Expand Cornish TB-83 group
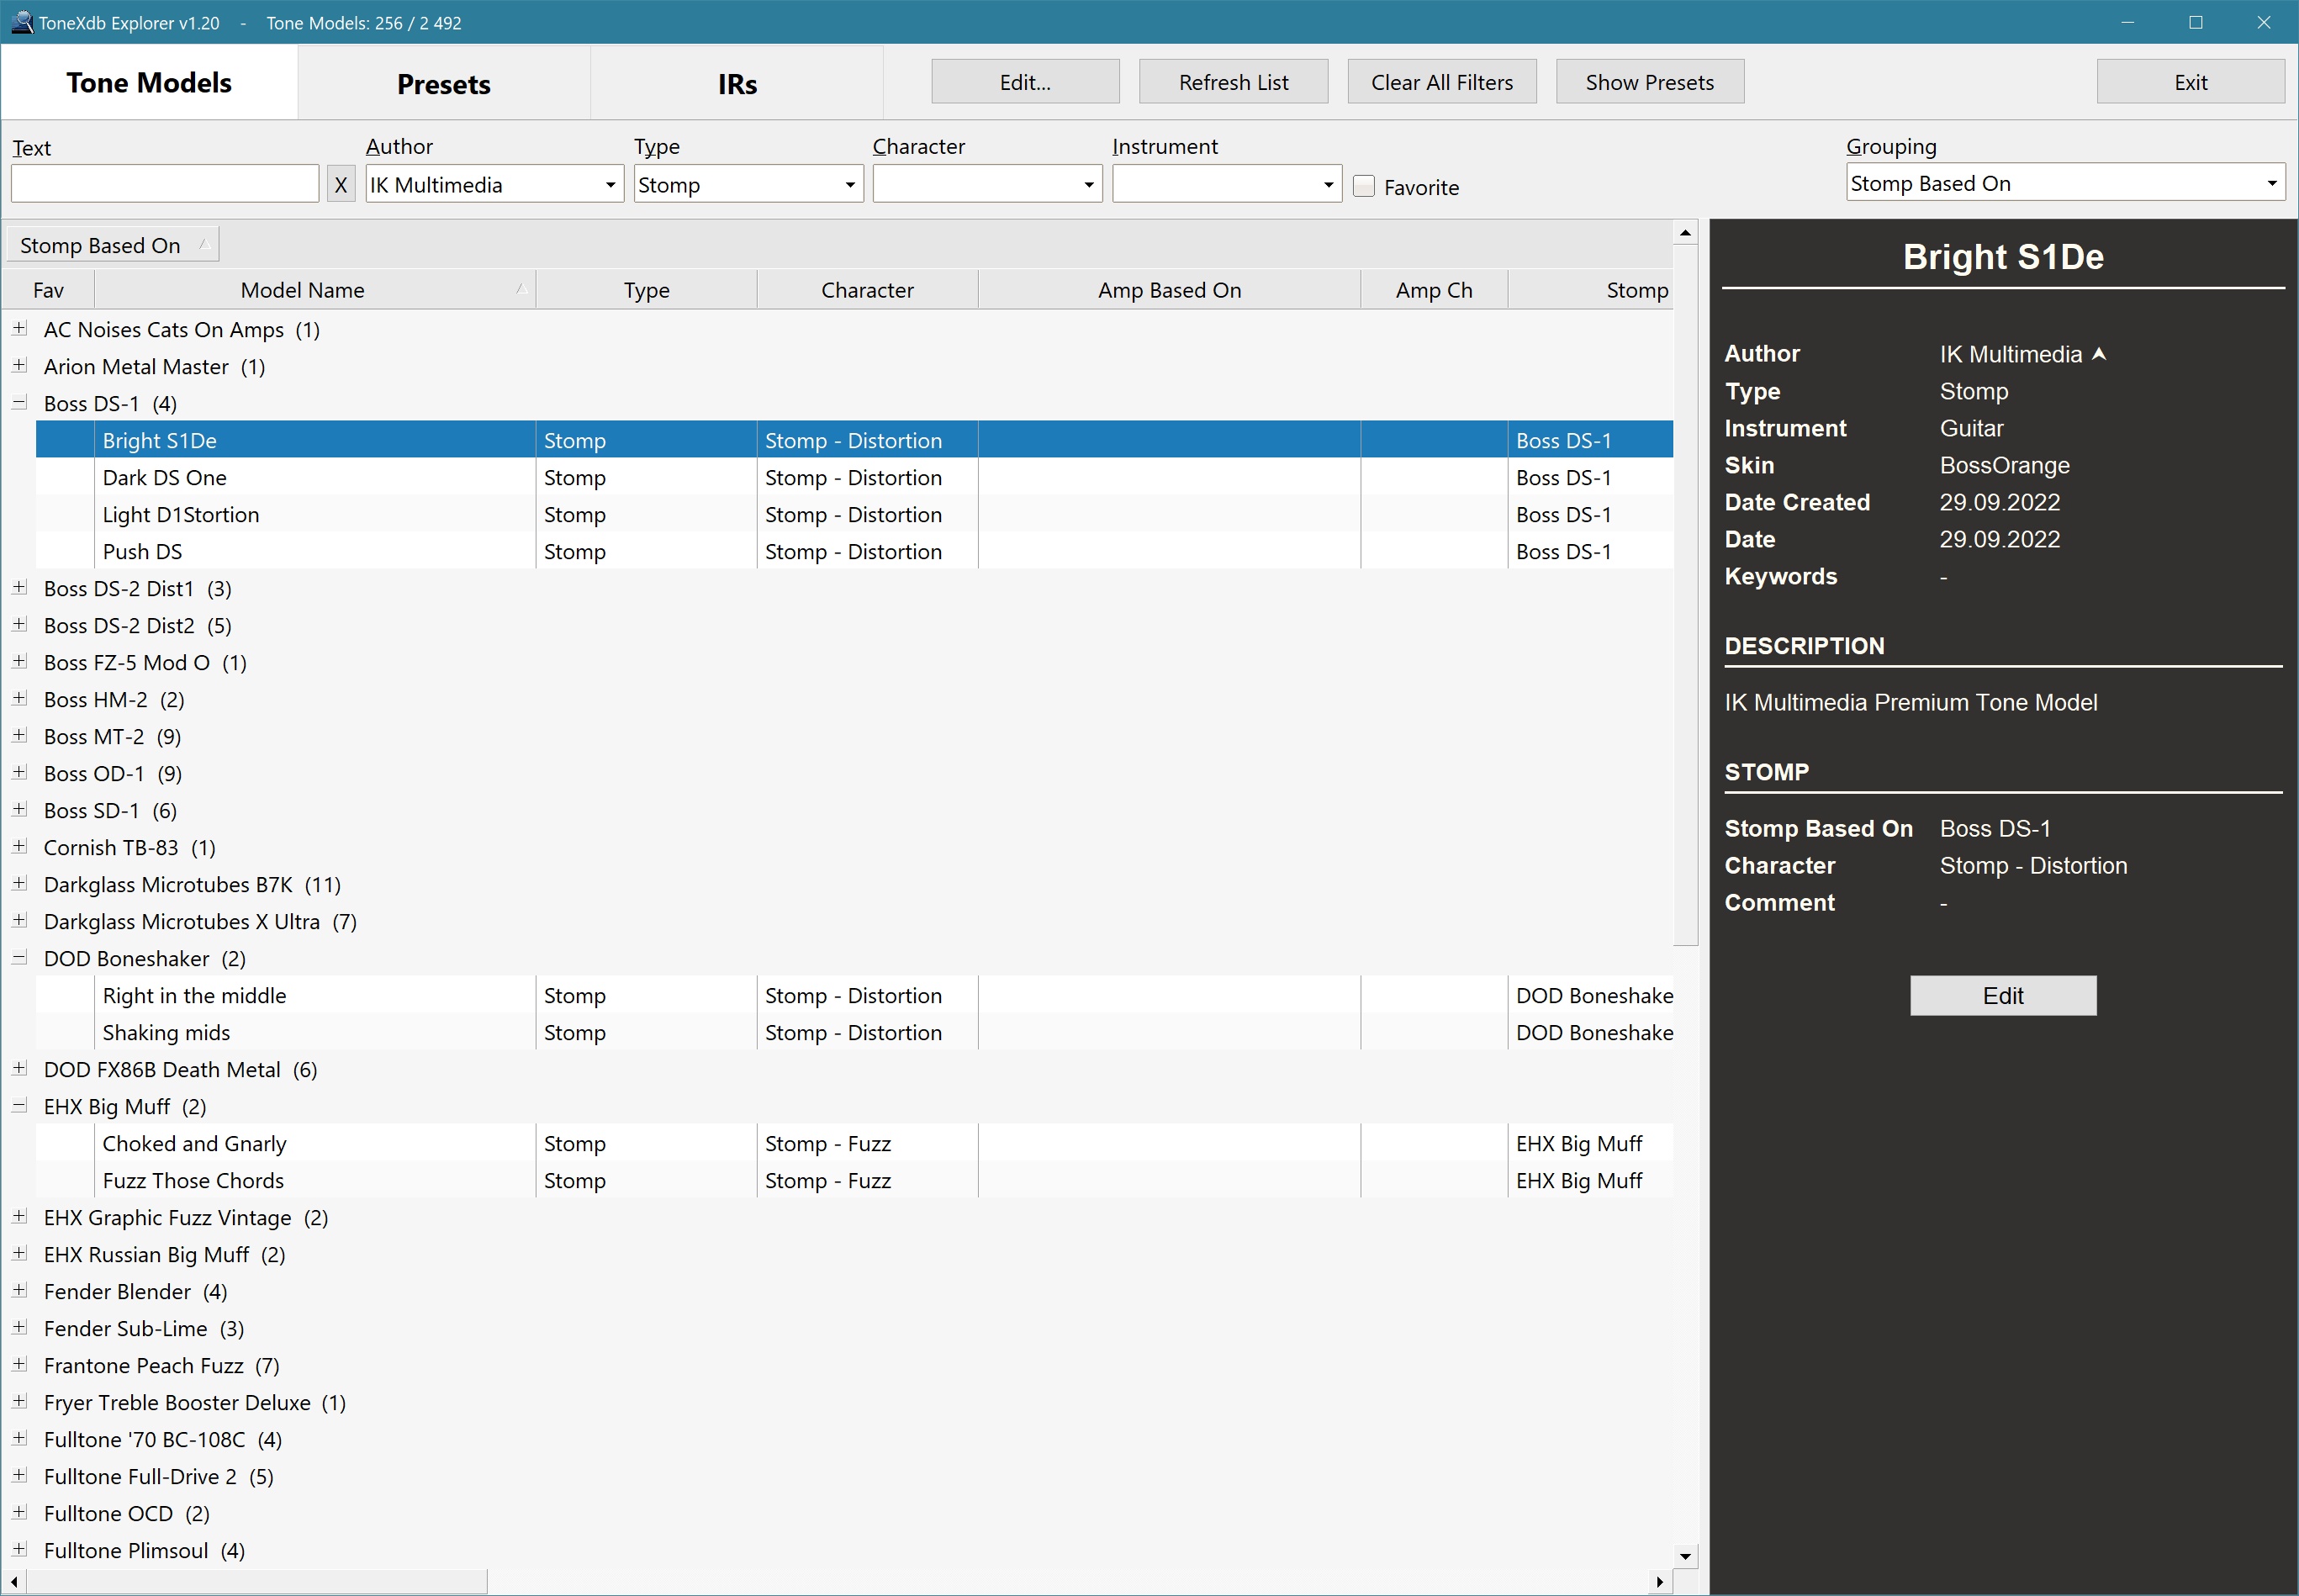The image size is (2299, 1596). (19, 846)
